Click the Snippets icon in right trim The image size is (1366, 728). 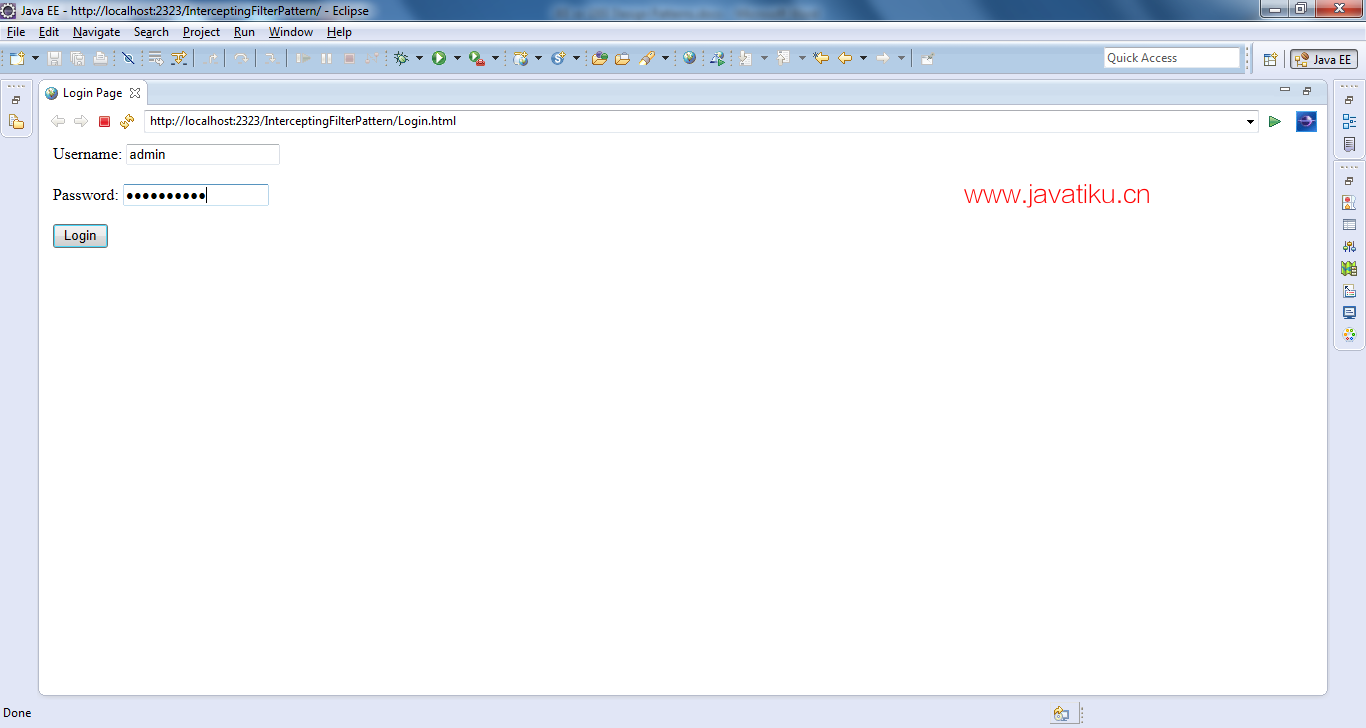(x=1349, y=290)
